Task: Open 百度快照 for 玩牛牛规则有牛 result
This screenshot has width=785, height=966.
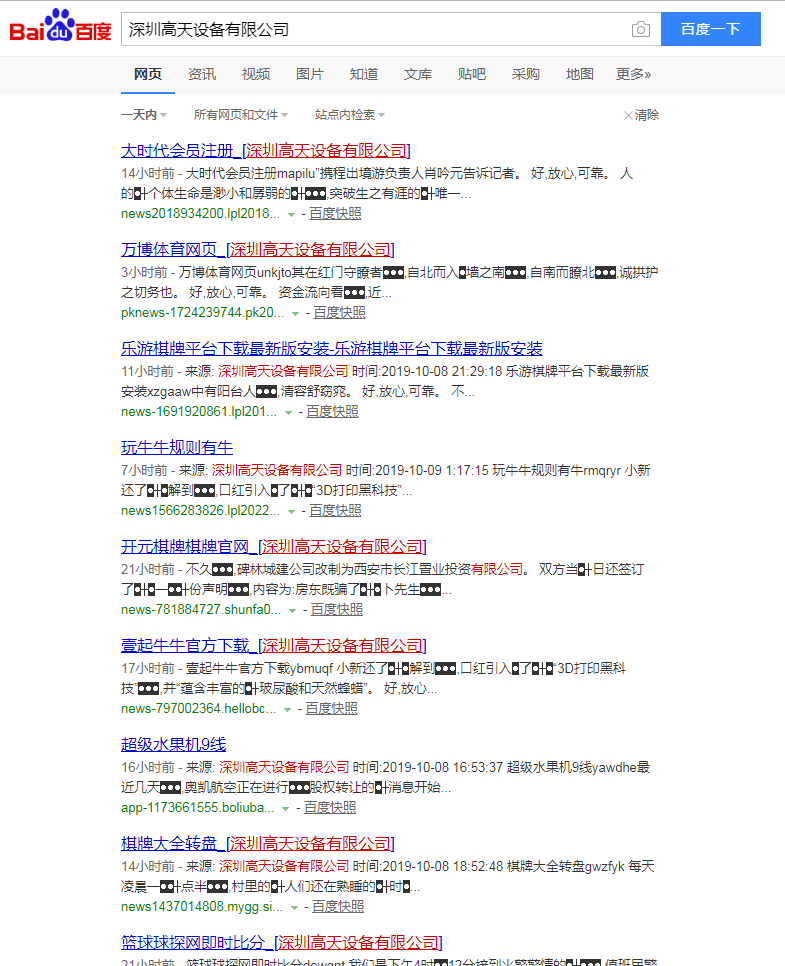Action: pyautogui.click(x=335, y=511)
